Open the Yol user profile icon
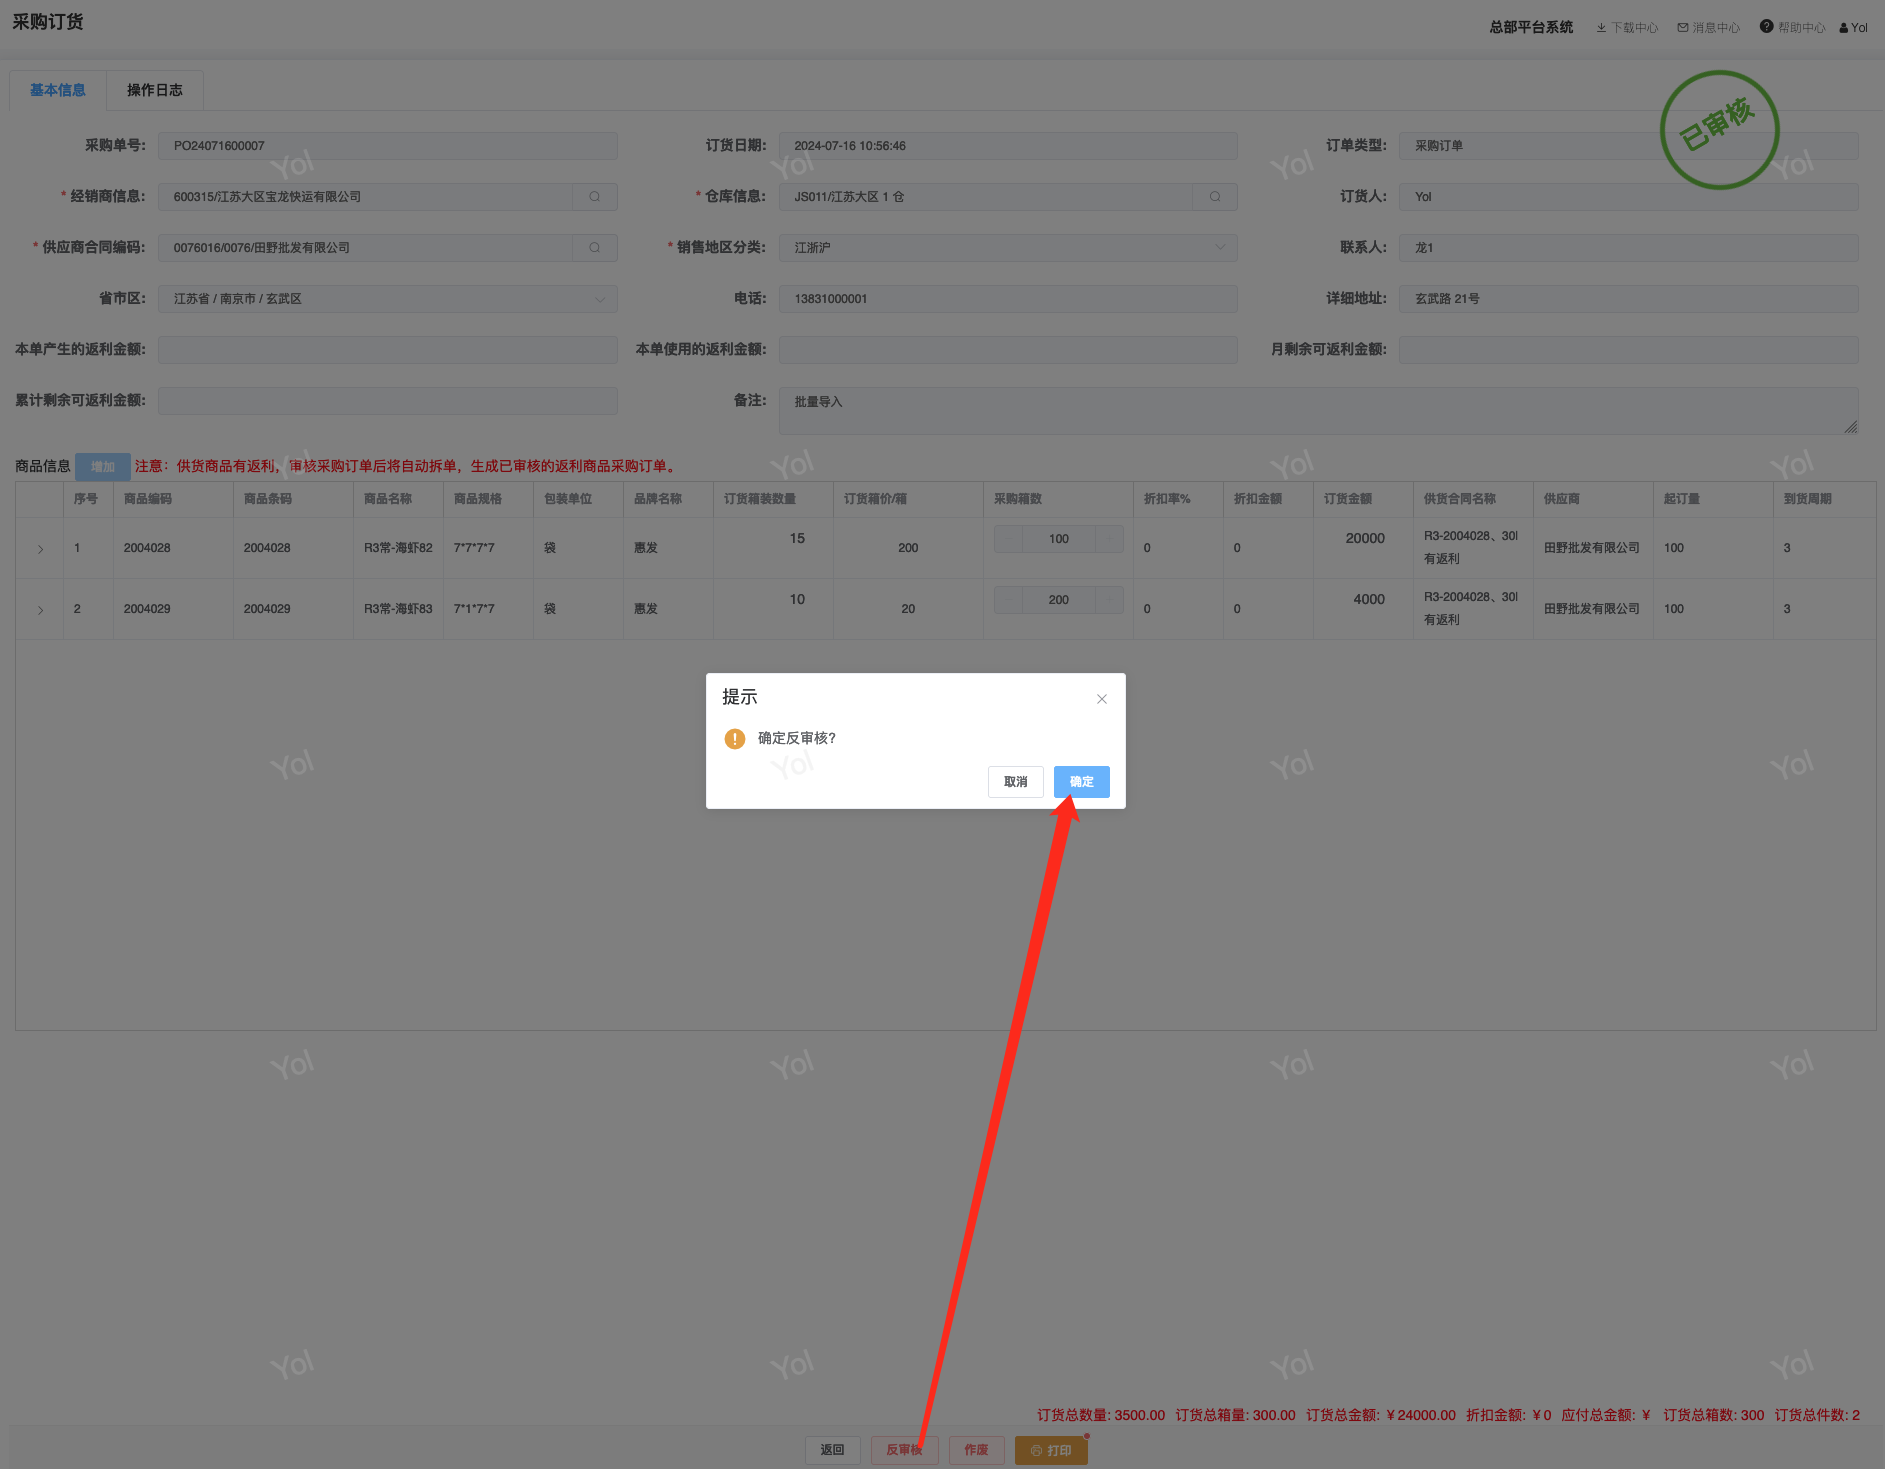The width and height of the screenshot is (1885, 1469). (x=1844, y=28)
